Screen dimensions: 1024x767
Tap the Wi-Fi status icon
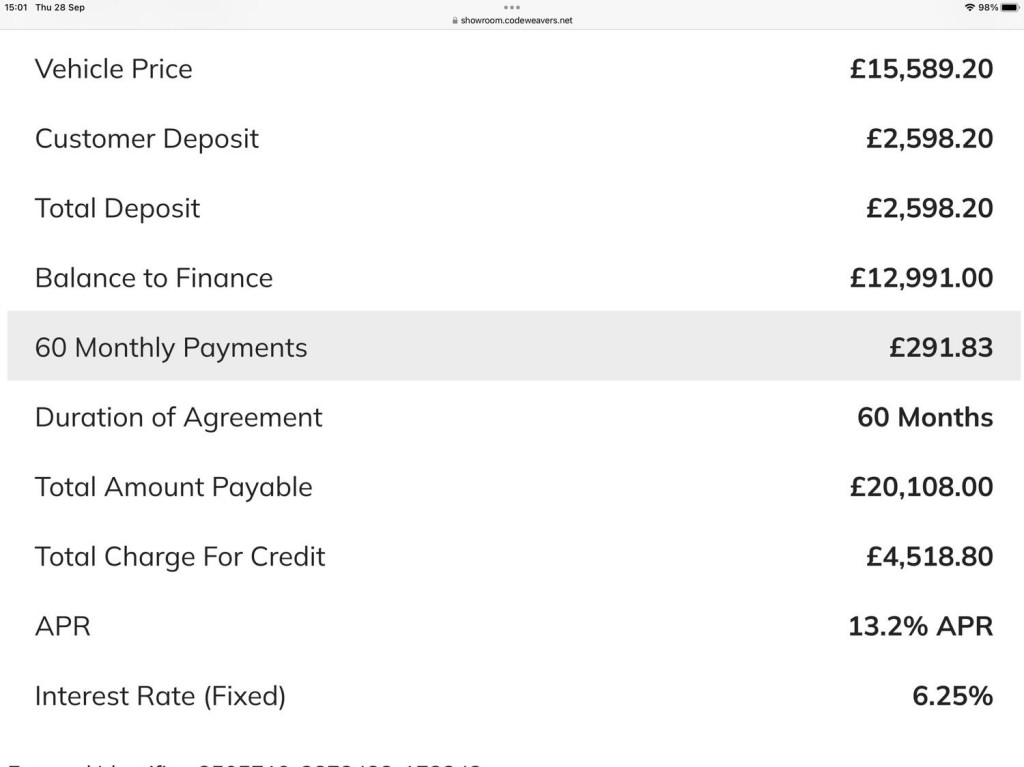point(969,8)
